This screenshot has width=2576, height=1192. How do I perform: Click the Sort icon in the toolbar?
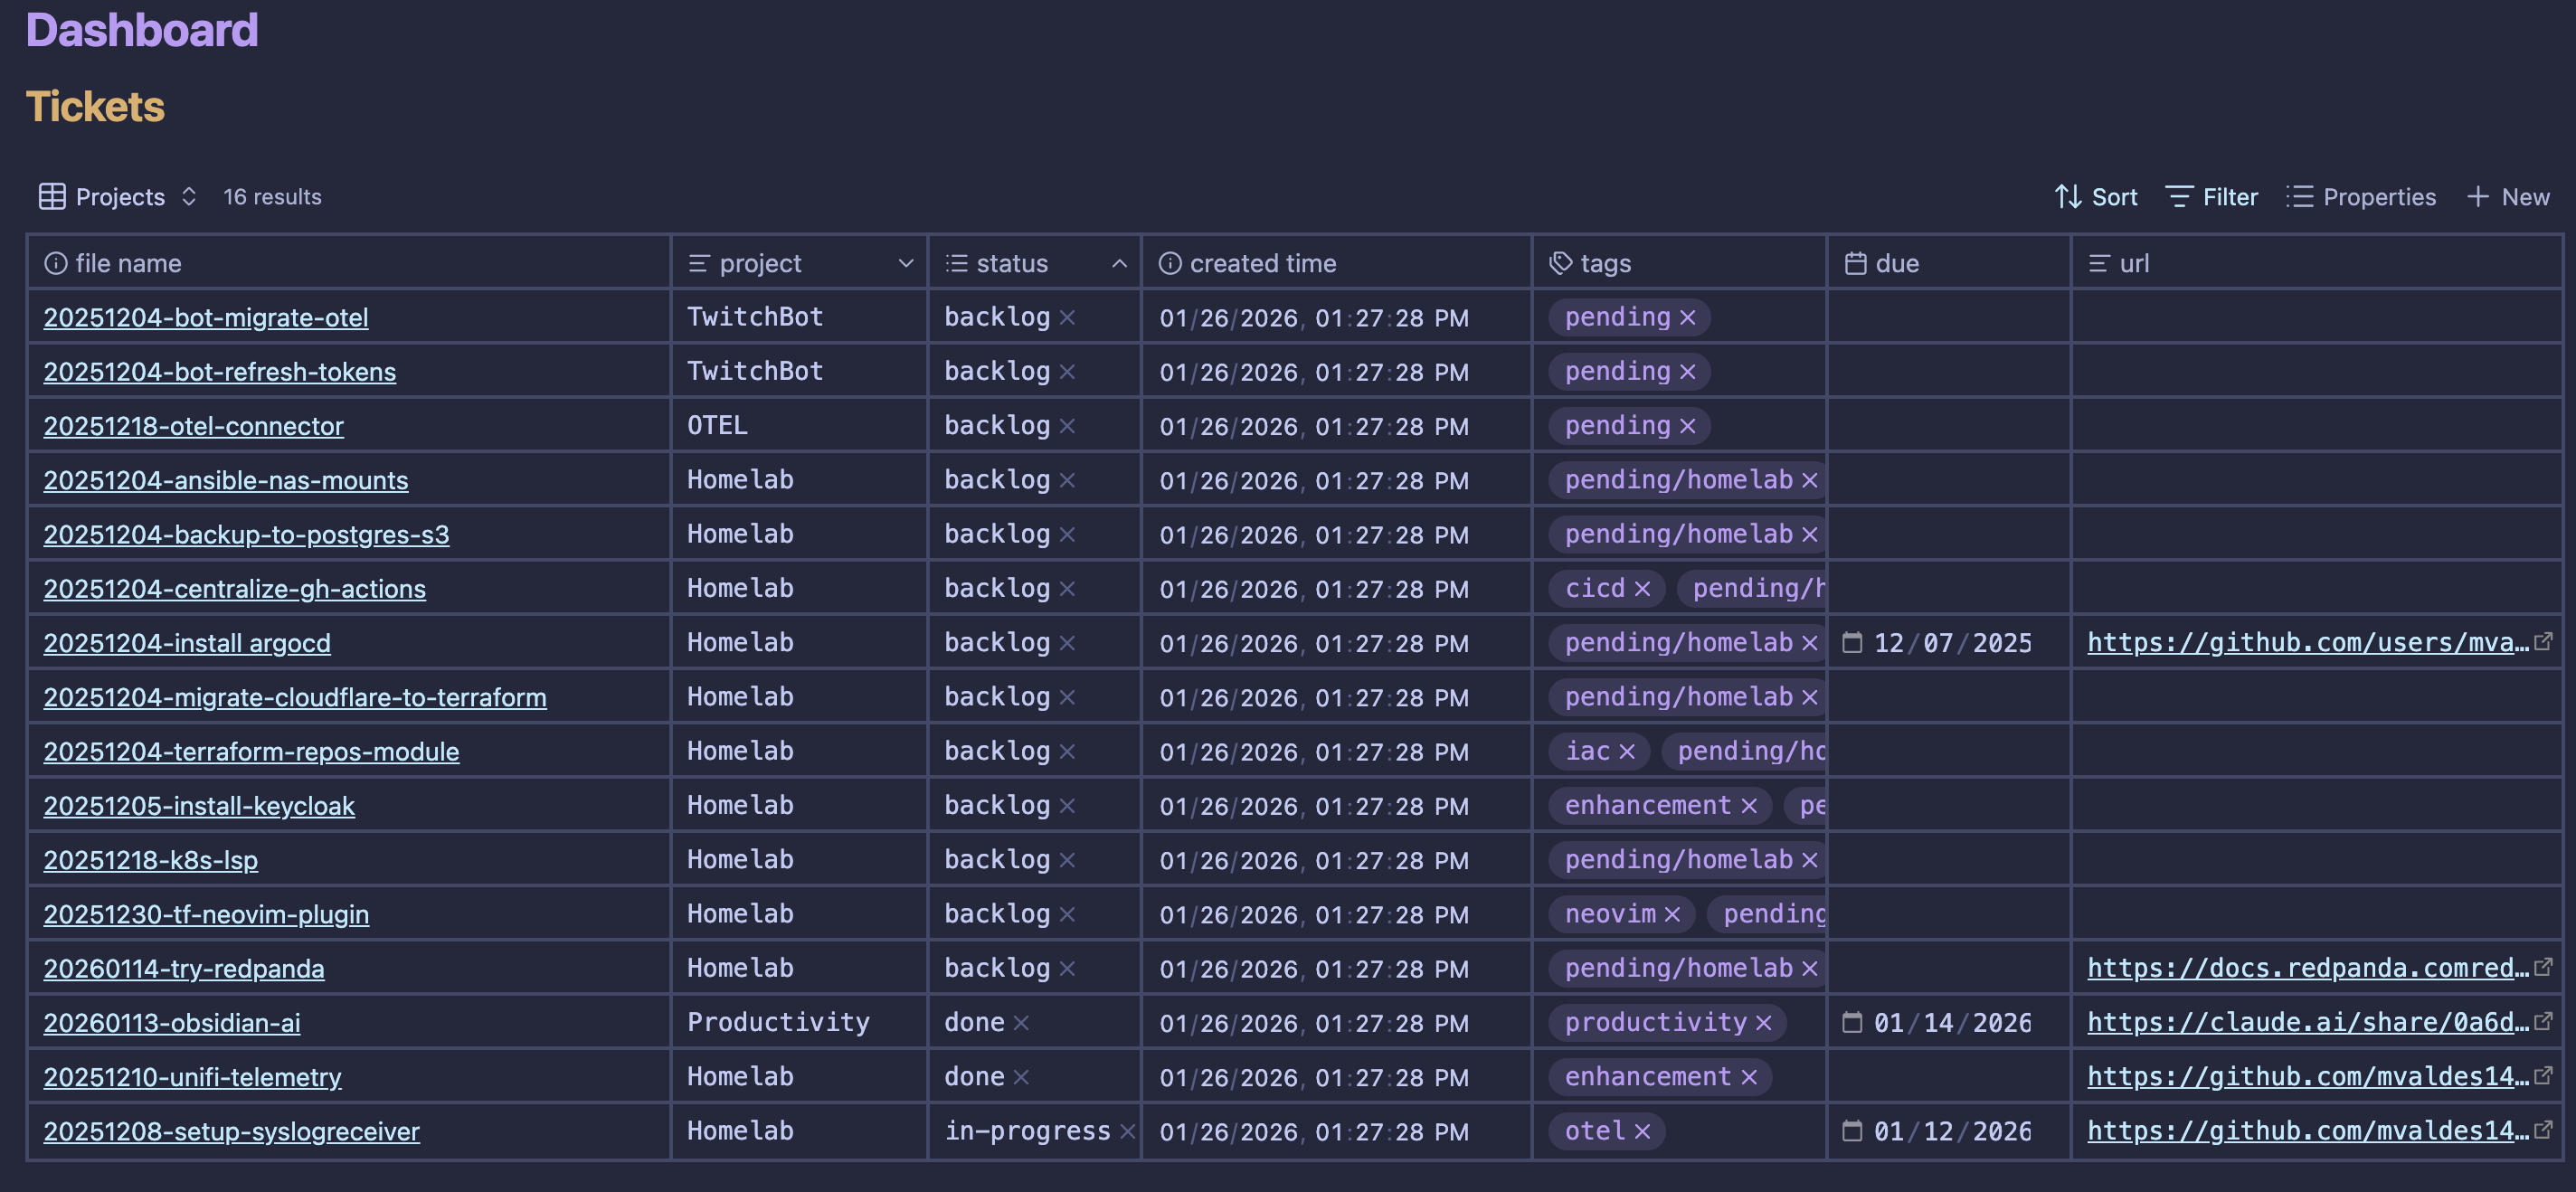(2070, 196)
